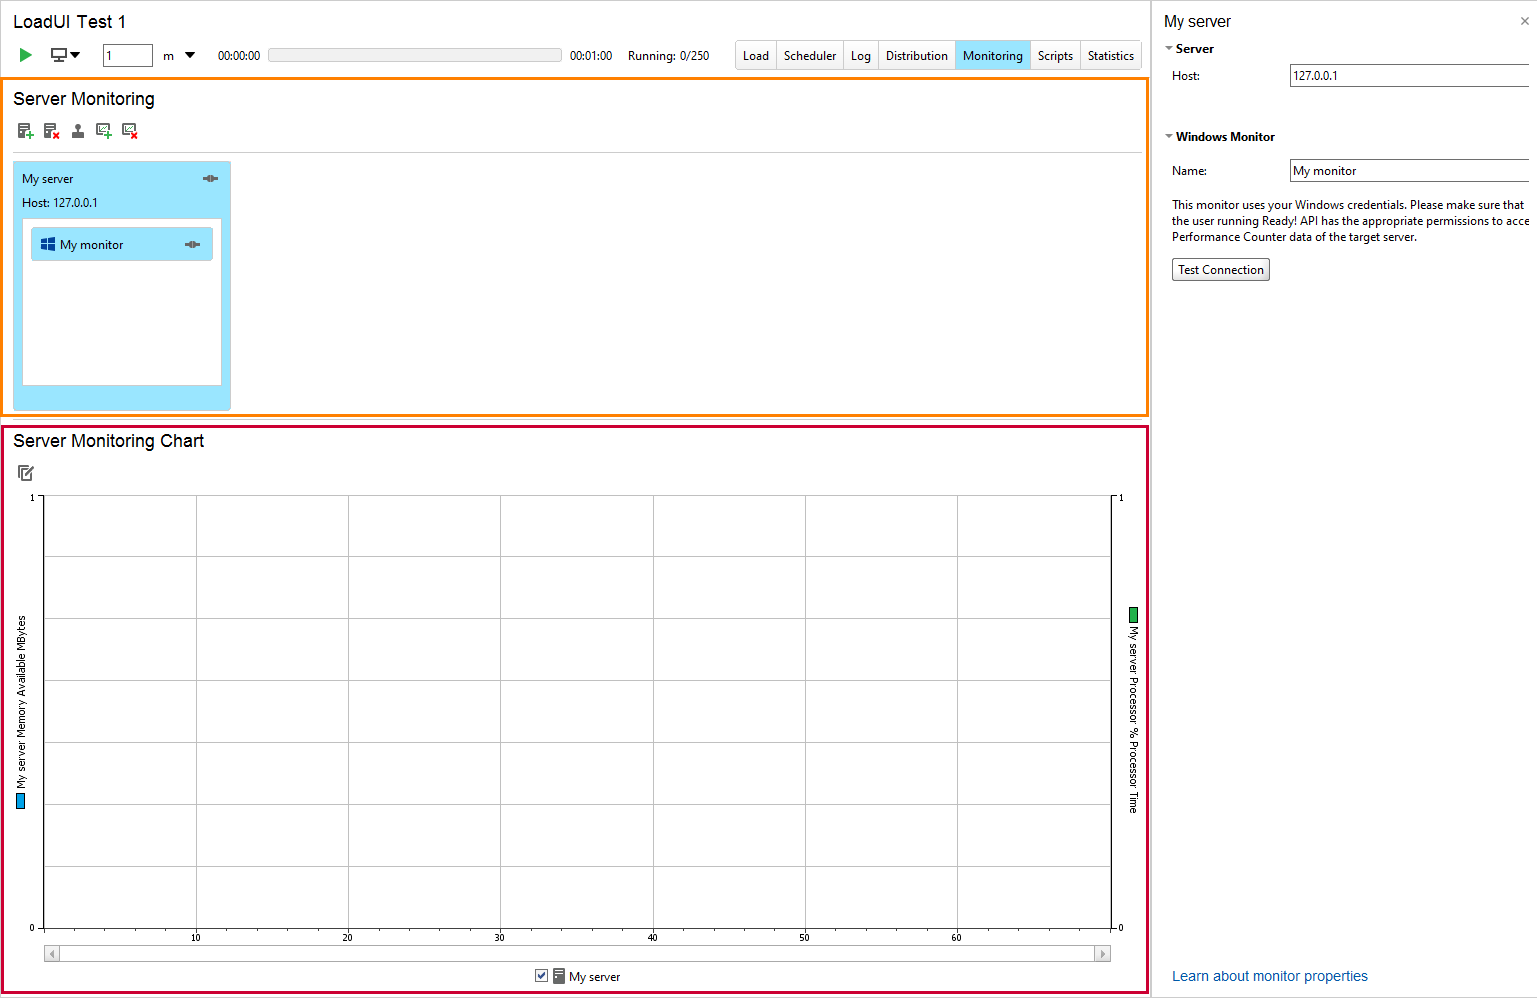Collapse the Windows Monitor section

click(1168, 136)
